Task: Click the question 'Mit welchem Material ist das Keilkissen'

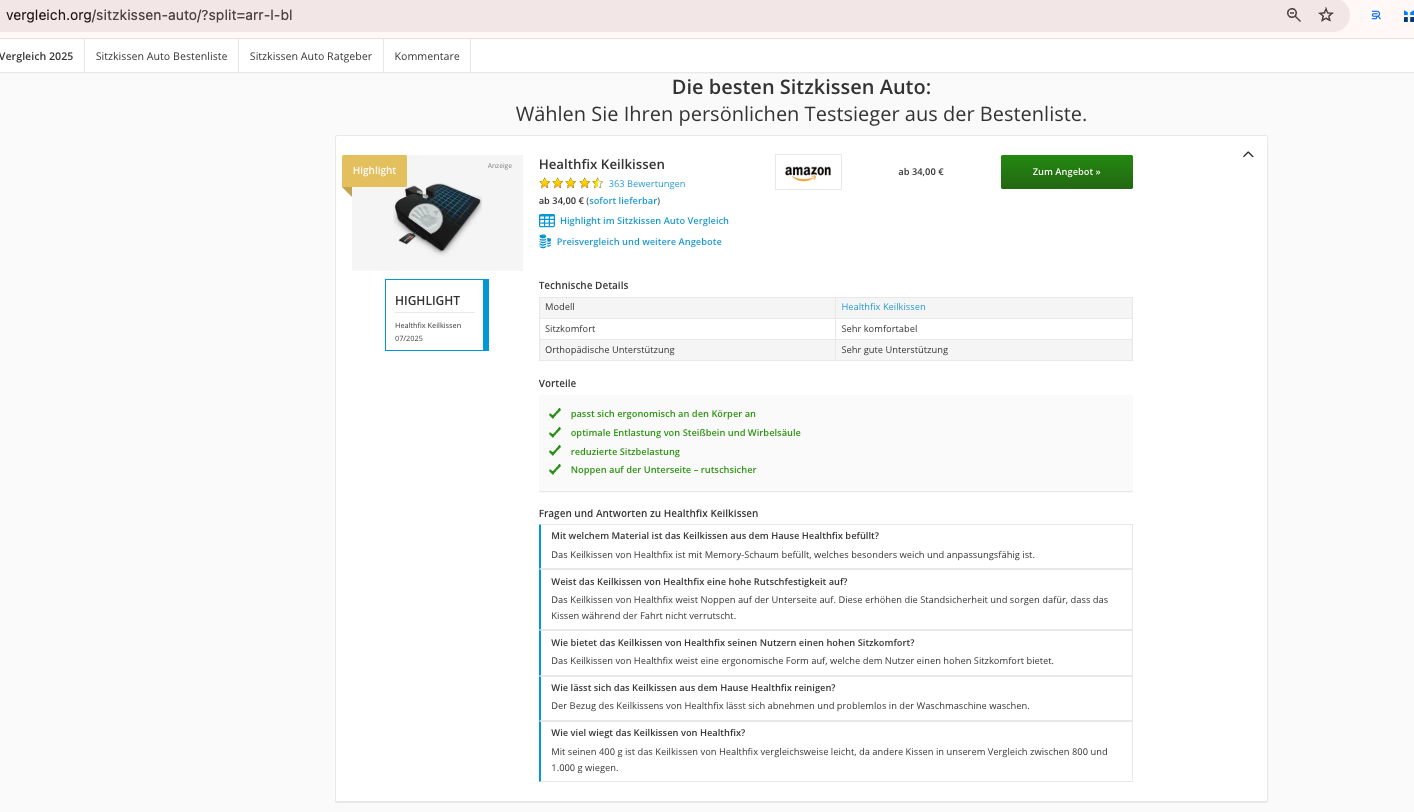Action: coord(715,536)
